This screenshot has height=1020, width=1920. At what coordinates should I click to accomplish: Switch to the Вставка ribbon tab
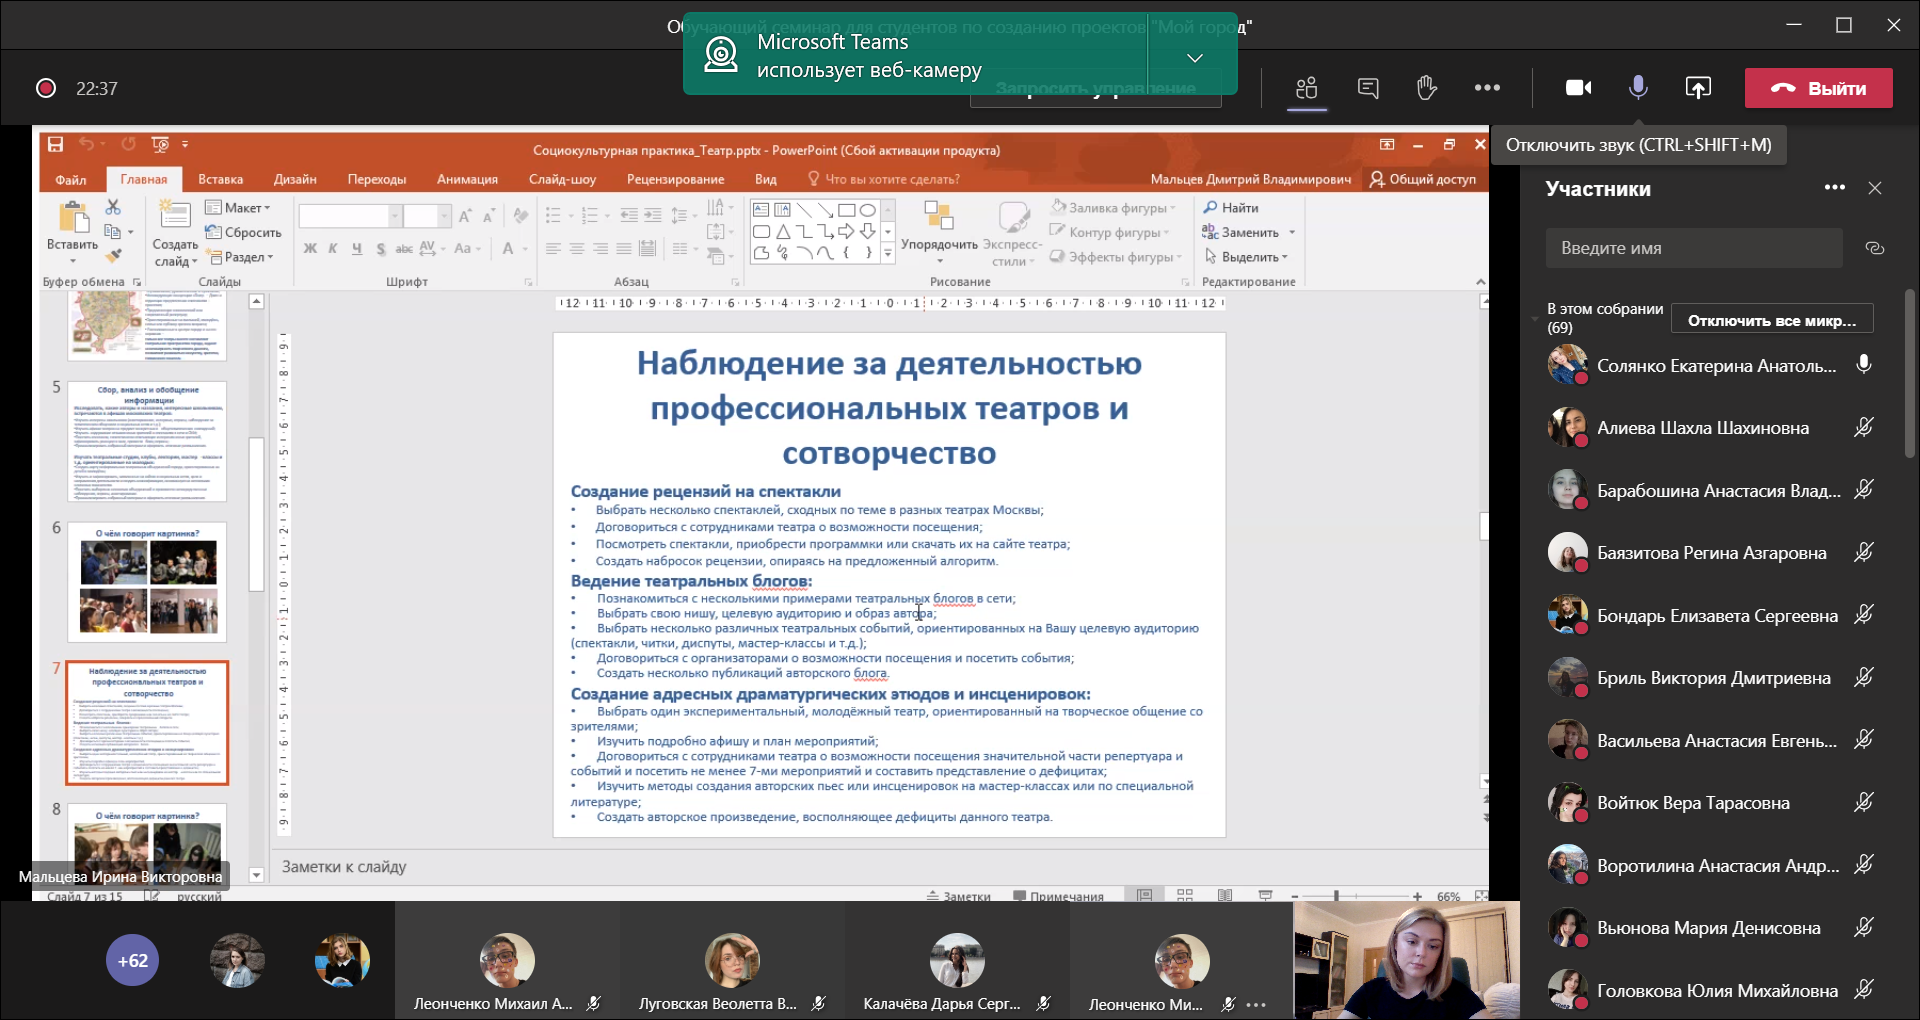220,179
